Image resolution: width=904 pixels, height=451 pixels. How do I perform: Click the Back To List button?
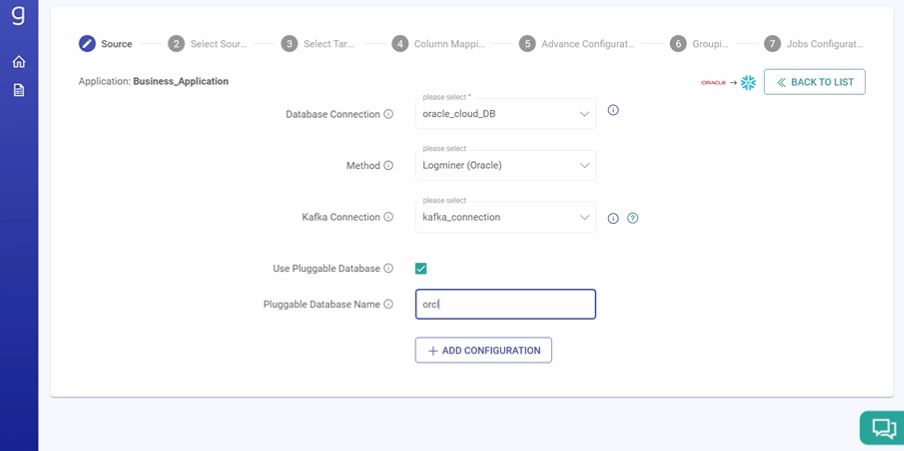click(814, 82)
